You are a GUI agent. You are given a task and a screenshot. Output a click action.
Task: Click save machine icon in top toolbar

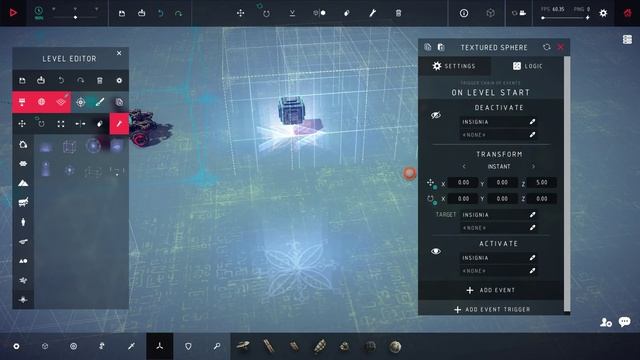click(122, 13)
